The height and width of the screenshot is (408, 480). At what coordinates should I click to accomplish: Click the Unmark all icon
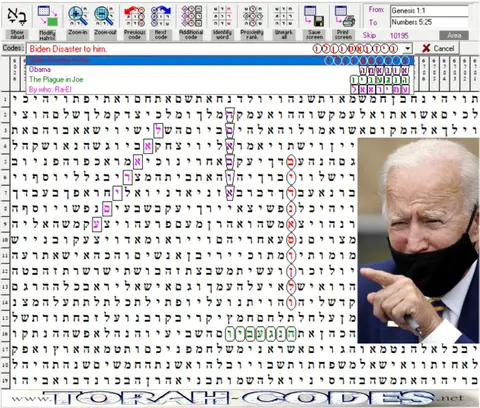click(284, 16)
